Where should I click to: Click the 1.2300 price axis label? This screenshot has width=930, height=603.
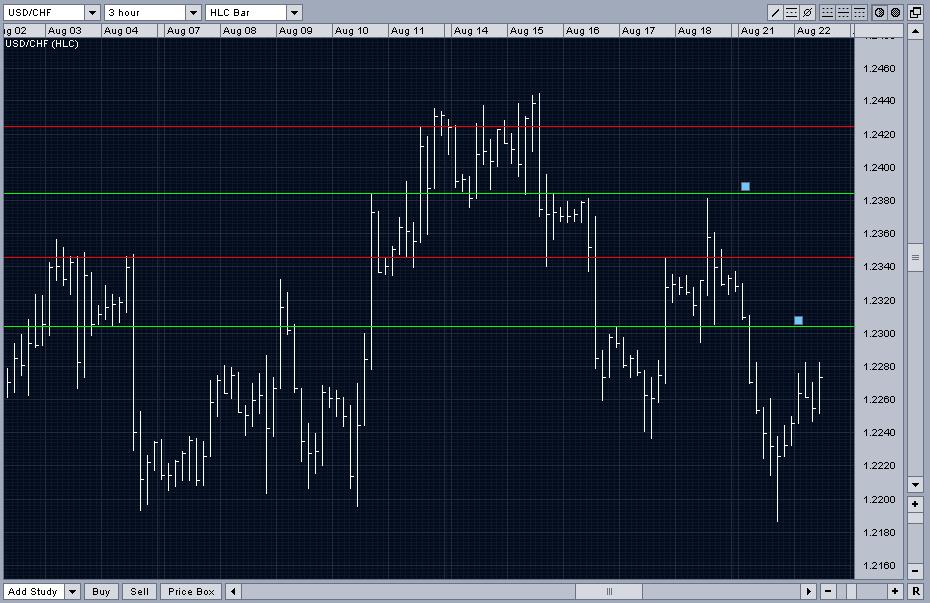pos(880,333)
